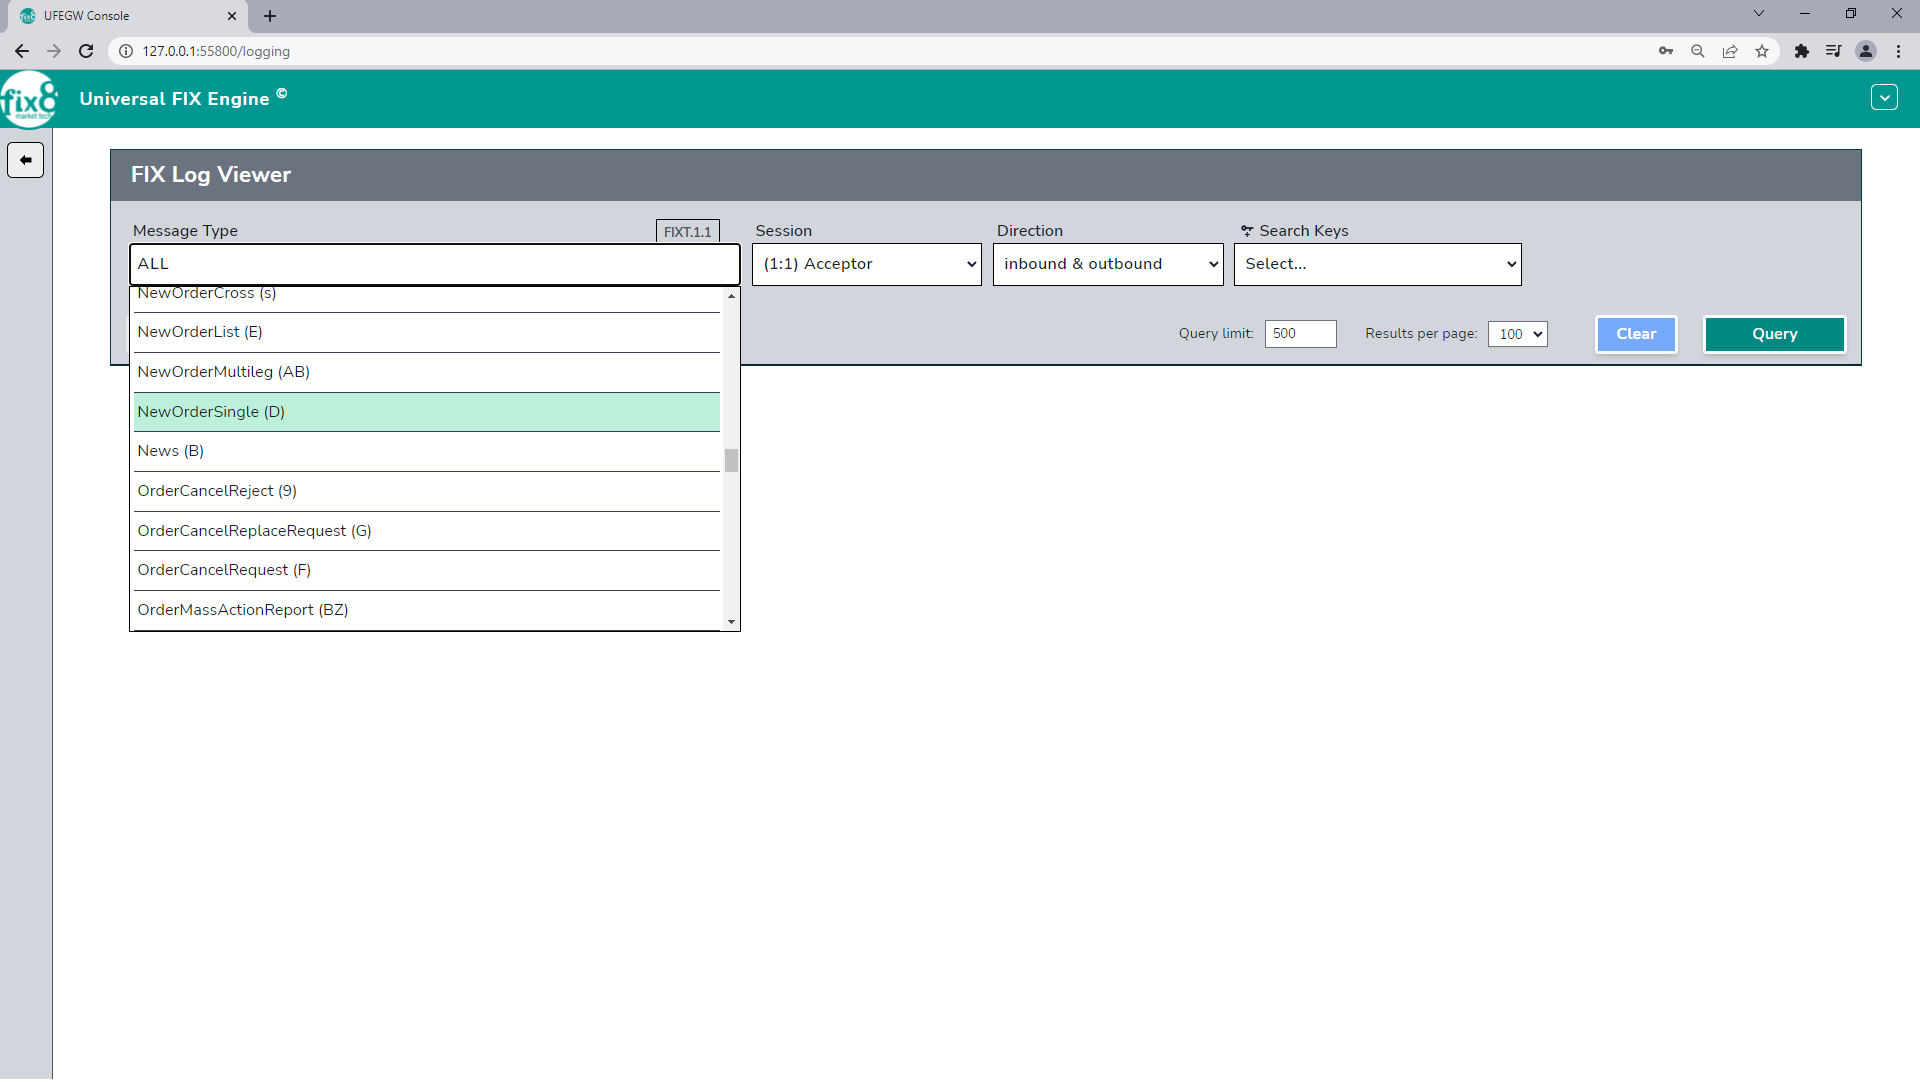
Task: View site information icon
Action: (x=126, y=51)
